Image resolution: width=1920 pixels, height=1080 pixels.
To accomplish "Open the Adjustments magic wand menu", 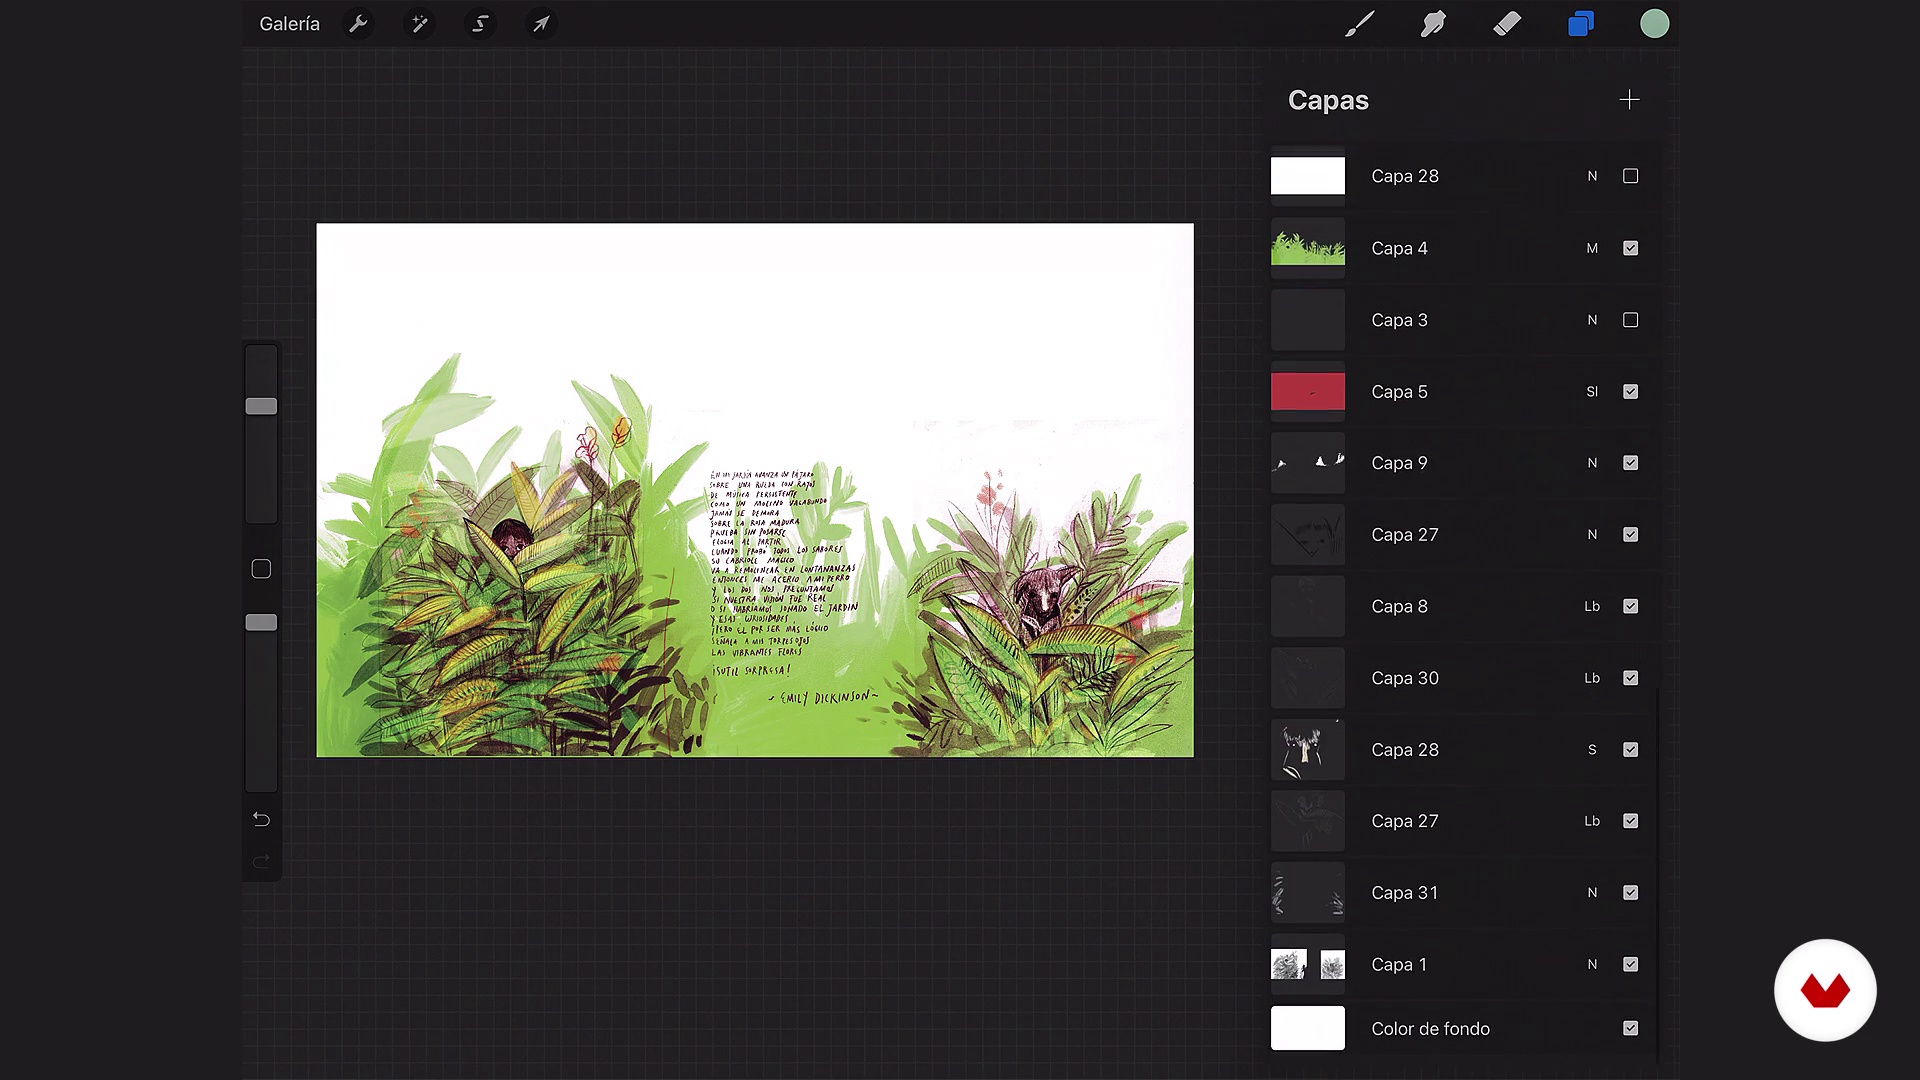I will pos(420,24).
